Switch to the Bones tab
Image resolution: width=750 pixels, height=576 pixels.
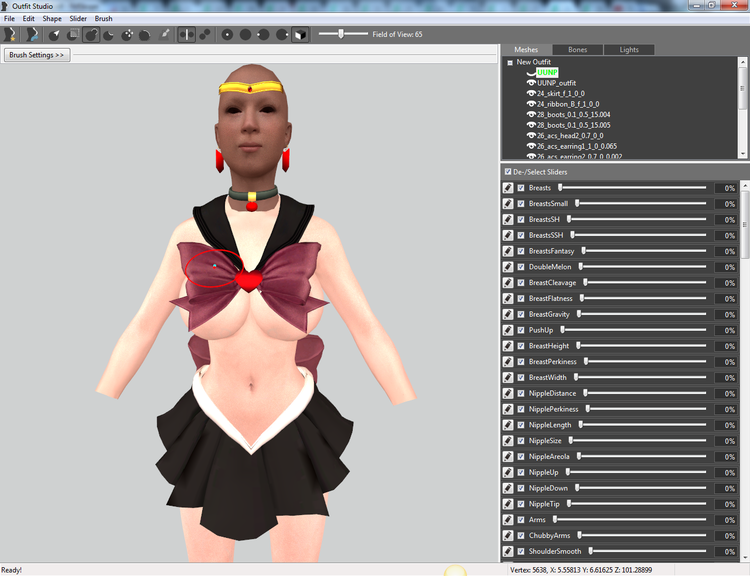577,50
